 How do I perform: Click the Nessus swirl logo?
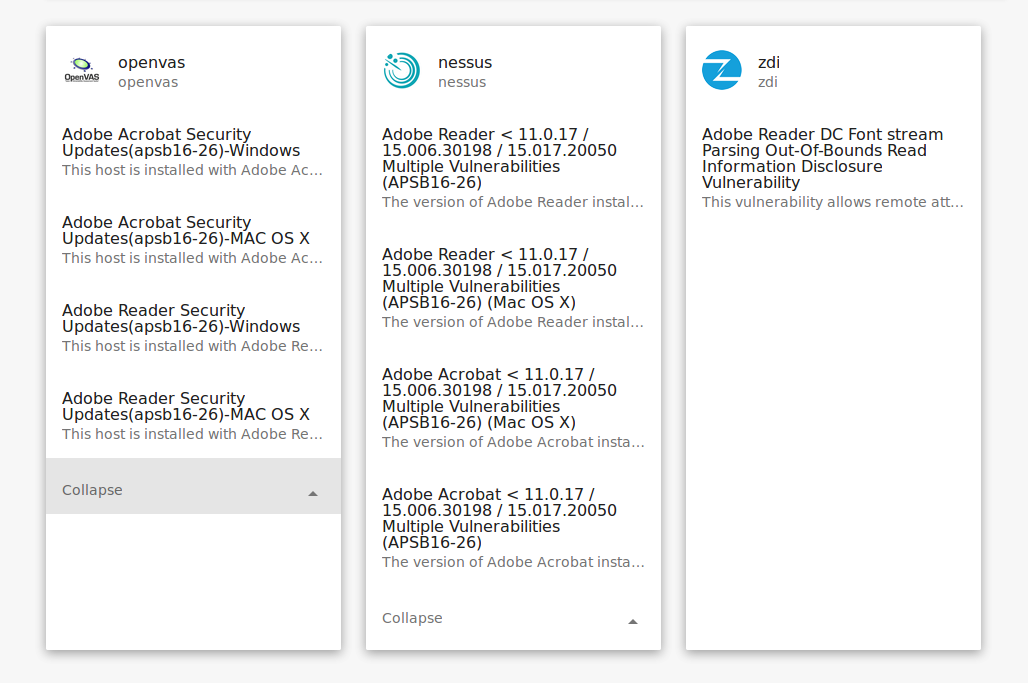(401, 69)
